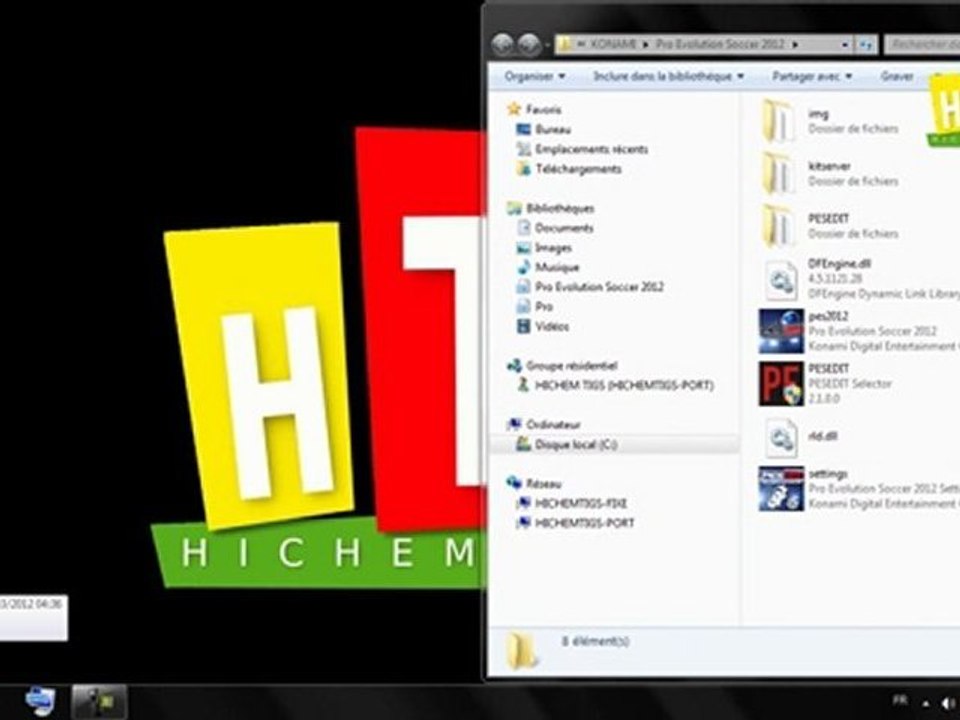The image size is (960, 720).
Task: Select the DFEngine.dll file name
Action: 839,264
